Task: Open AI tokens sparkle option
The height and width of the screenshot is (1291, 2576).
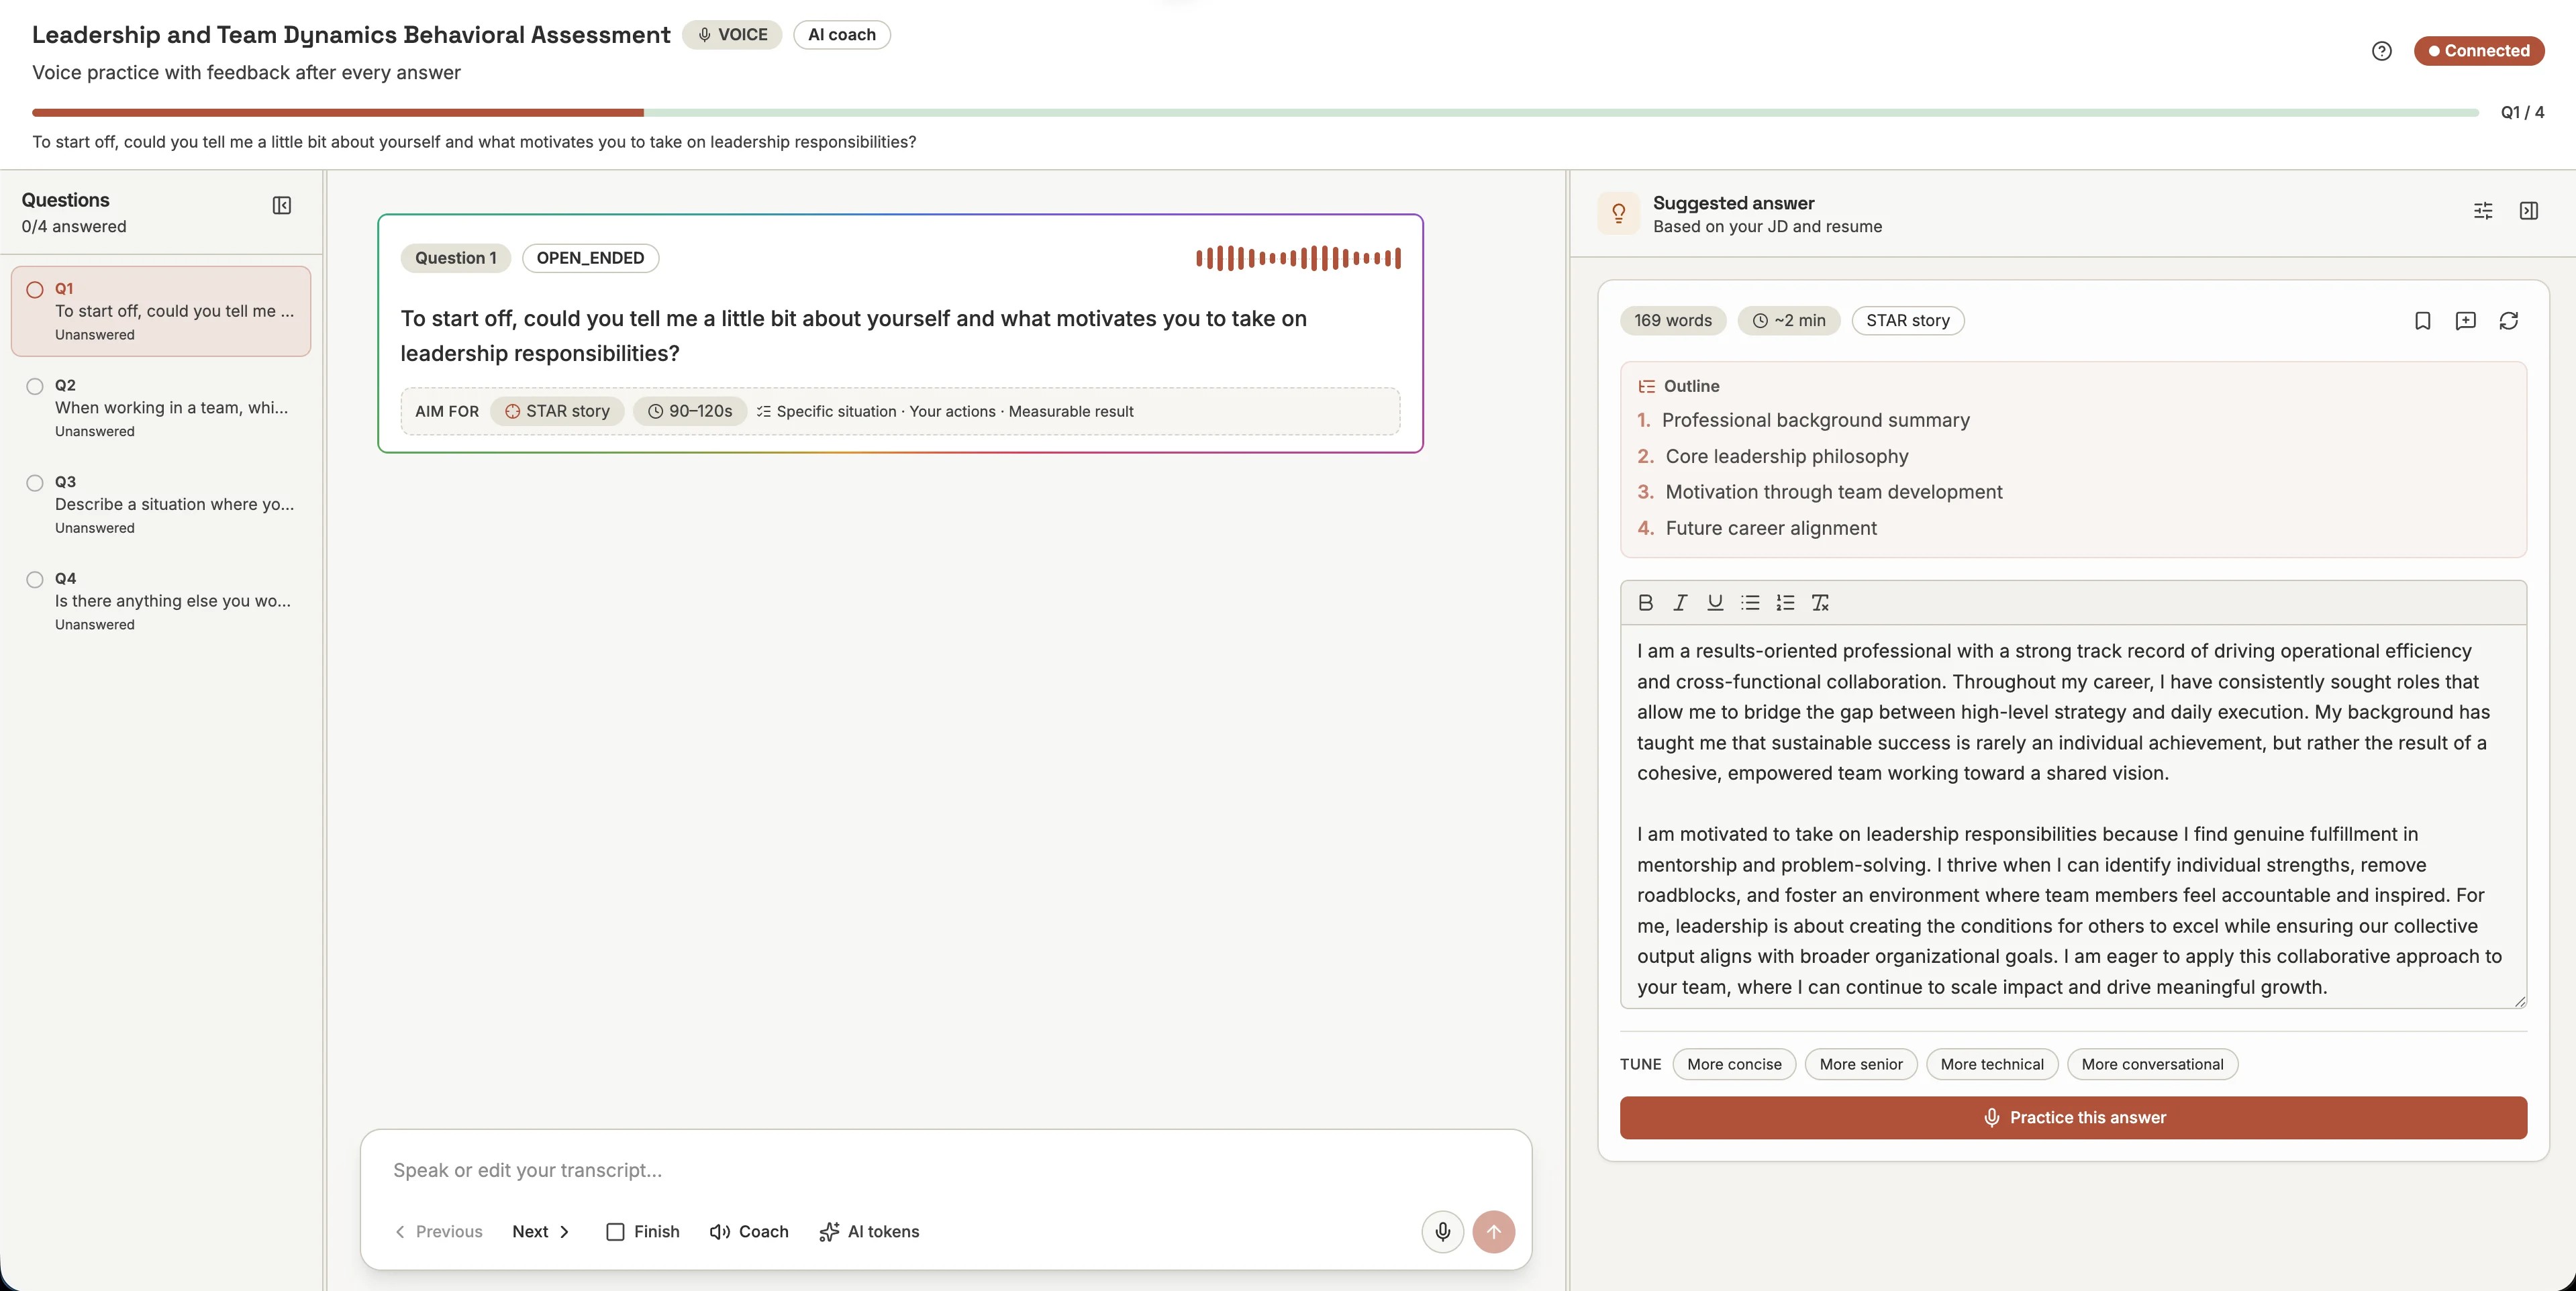Action: click(869, 1231)
